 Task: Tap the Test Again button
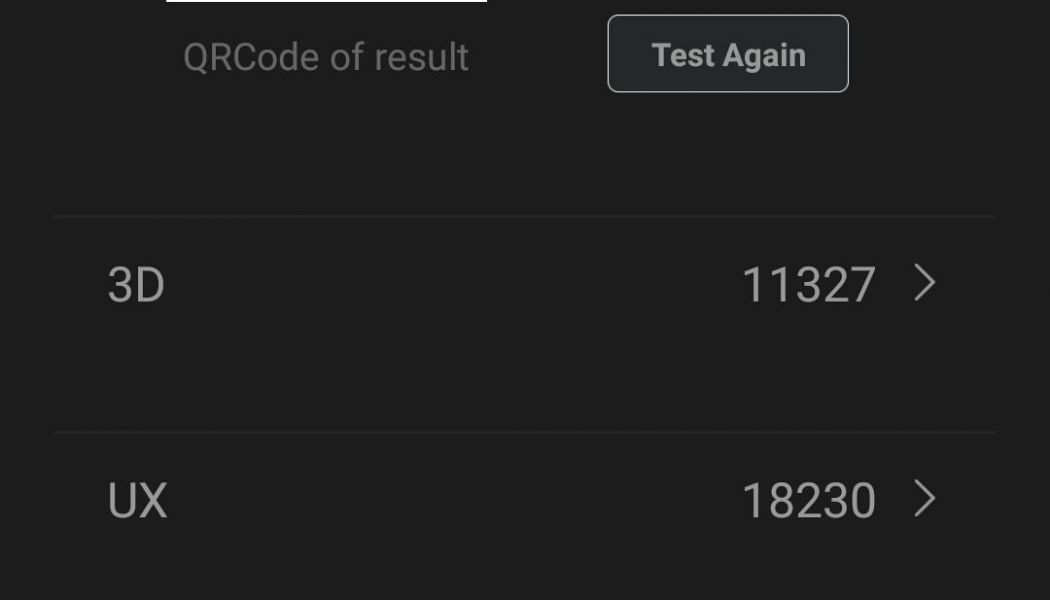[728, 54]
